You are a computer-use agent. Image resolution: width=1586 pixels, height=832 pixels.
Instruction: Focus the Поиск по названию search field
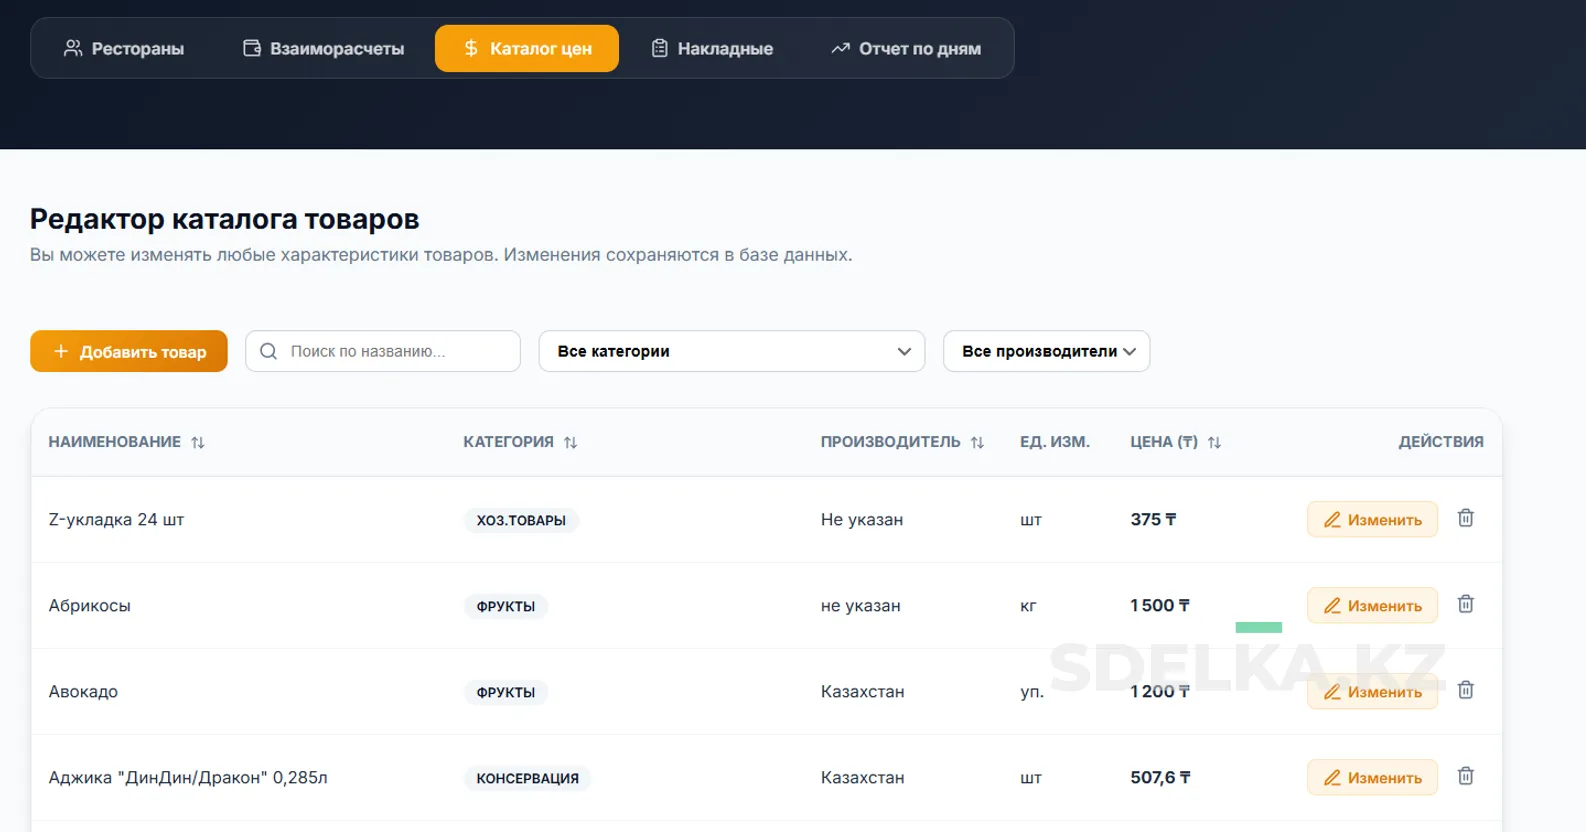pyautogui.click(x=383, y=351)
